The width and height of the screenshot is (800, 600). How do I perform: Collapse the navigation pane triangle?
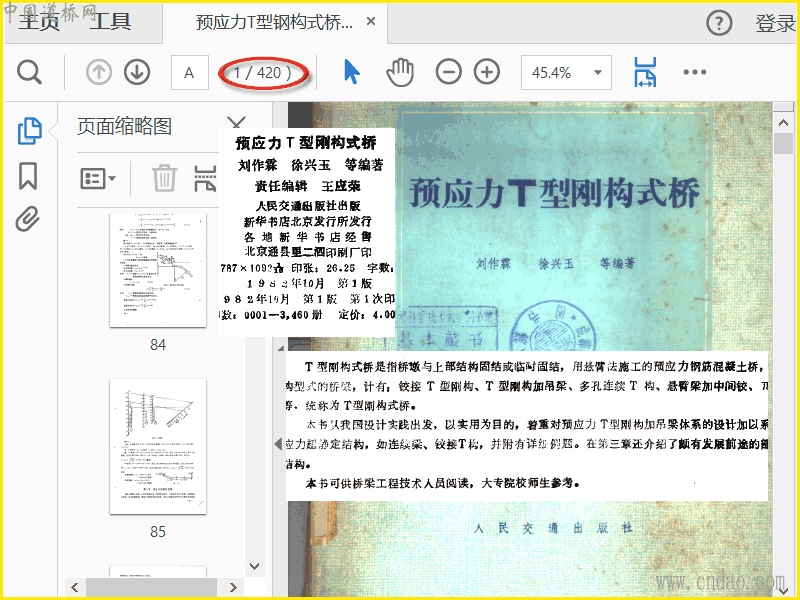point(278,443)
